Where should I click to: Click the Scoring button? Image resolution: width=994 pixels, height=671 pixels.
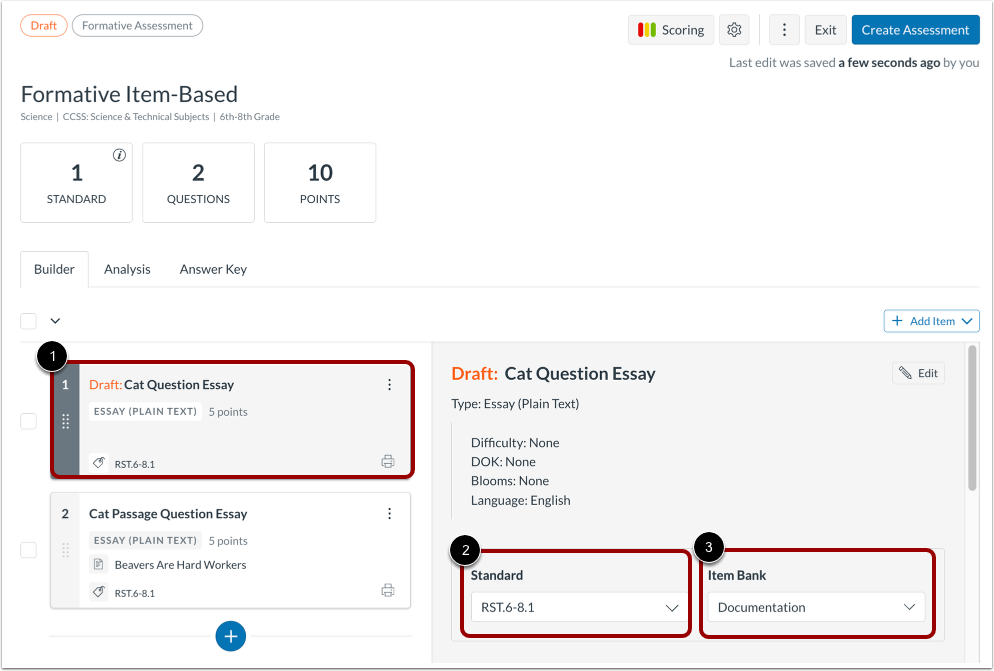671,30
